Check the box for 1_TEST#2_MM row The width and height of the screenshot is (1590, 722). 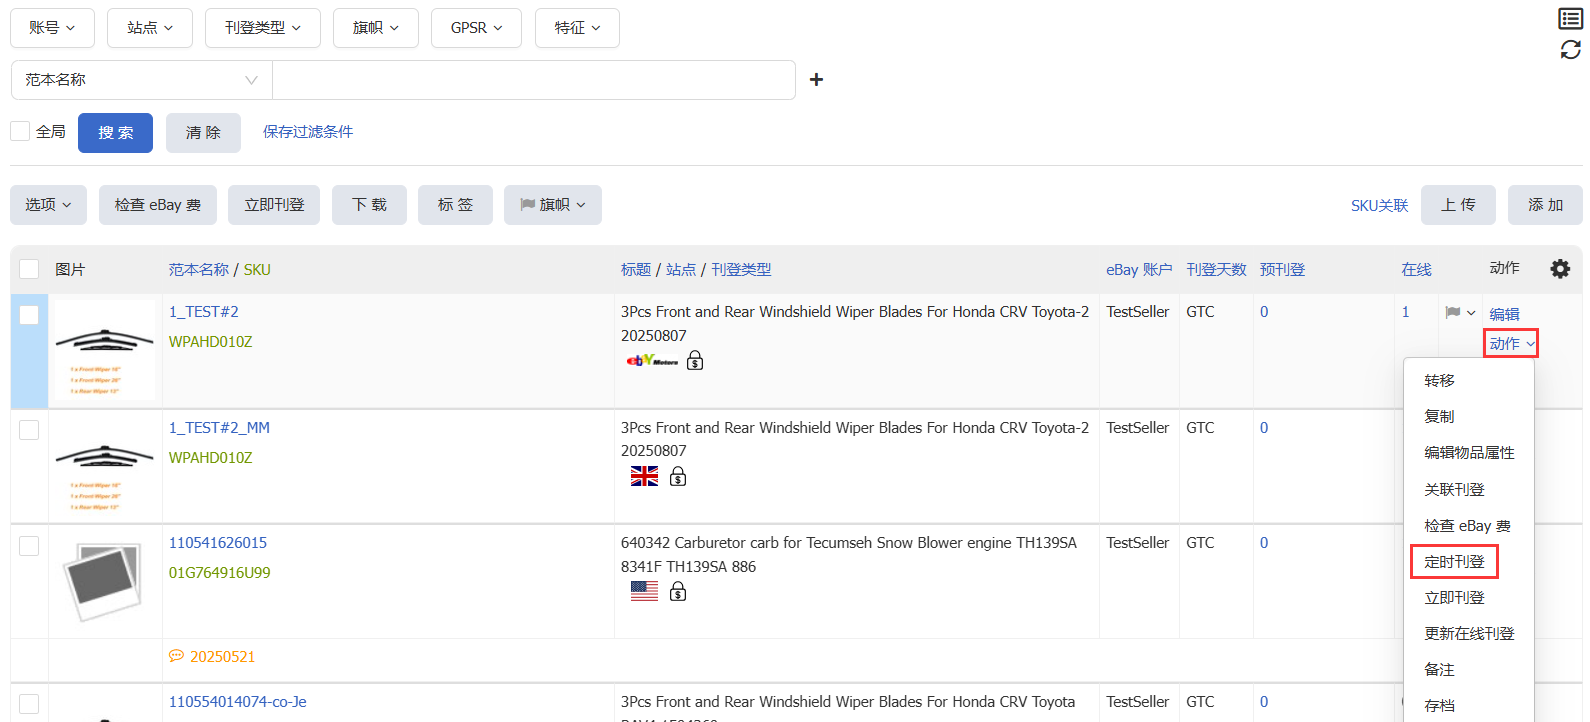coord(29,430)
